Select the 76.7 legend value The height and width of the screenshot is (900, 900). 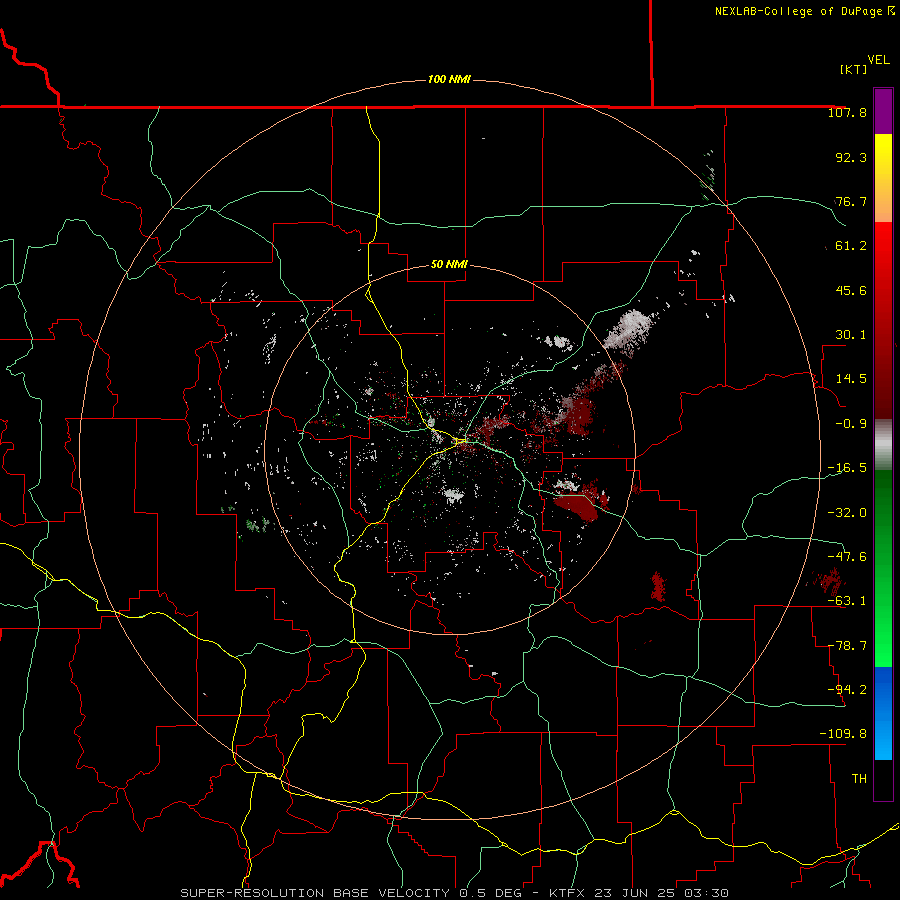pos(851,201)
